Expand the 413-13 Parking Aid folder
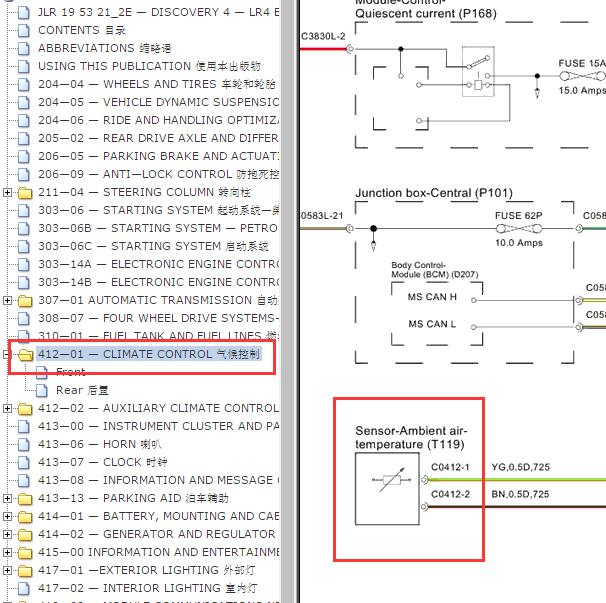The width and height of the screenshot is (606, 603). pos(7,498)
